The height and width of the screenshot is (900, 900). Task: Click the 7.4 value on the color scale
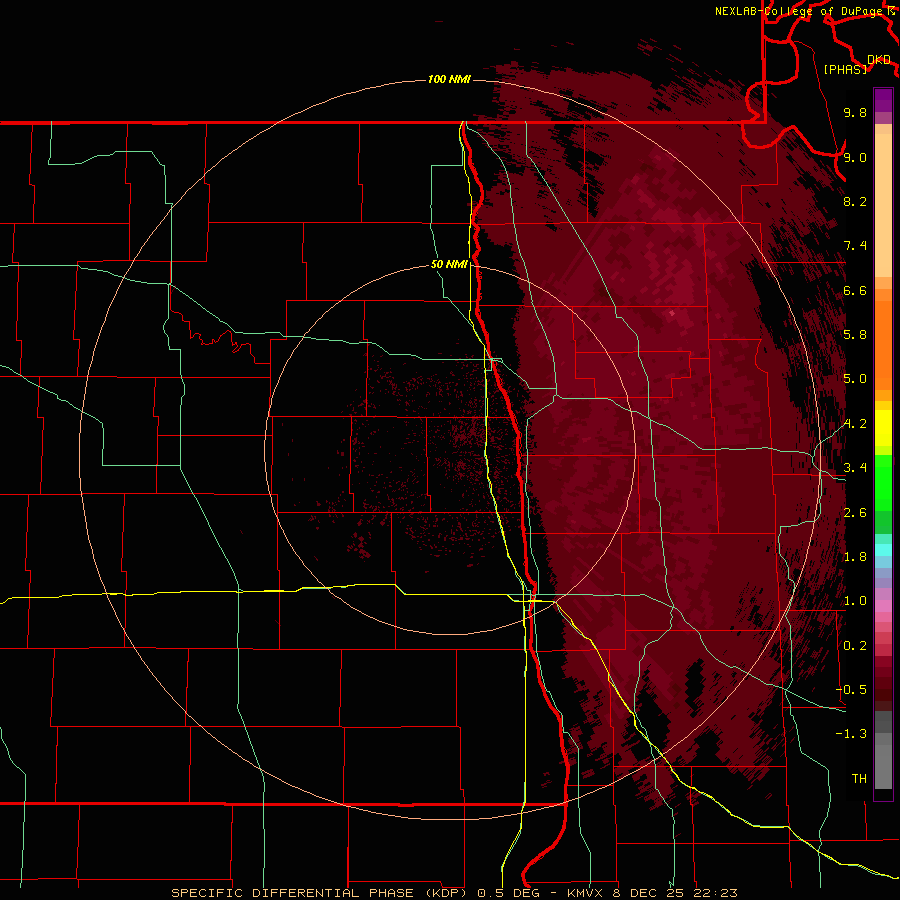855,246
